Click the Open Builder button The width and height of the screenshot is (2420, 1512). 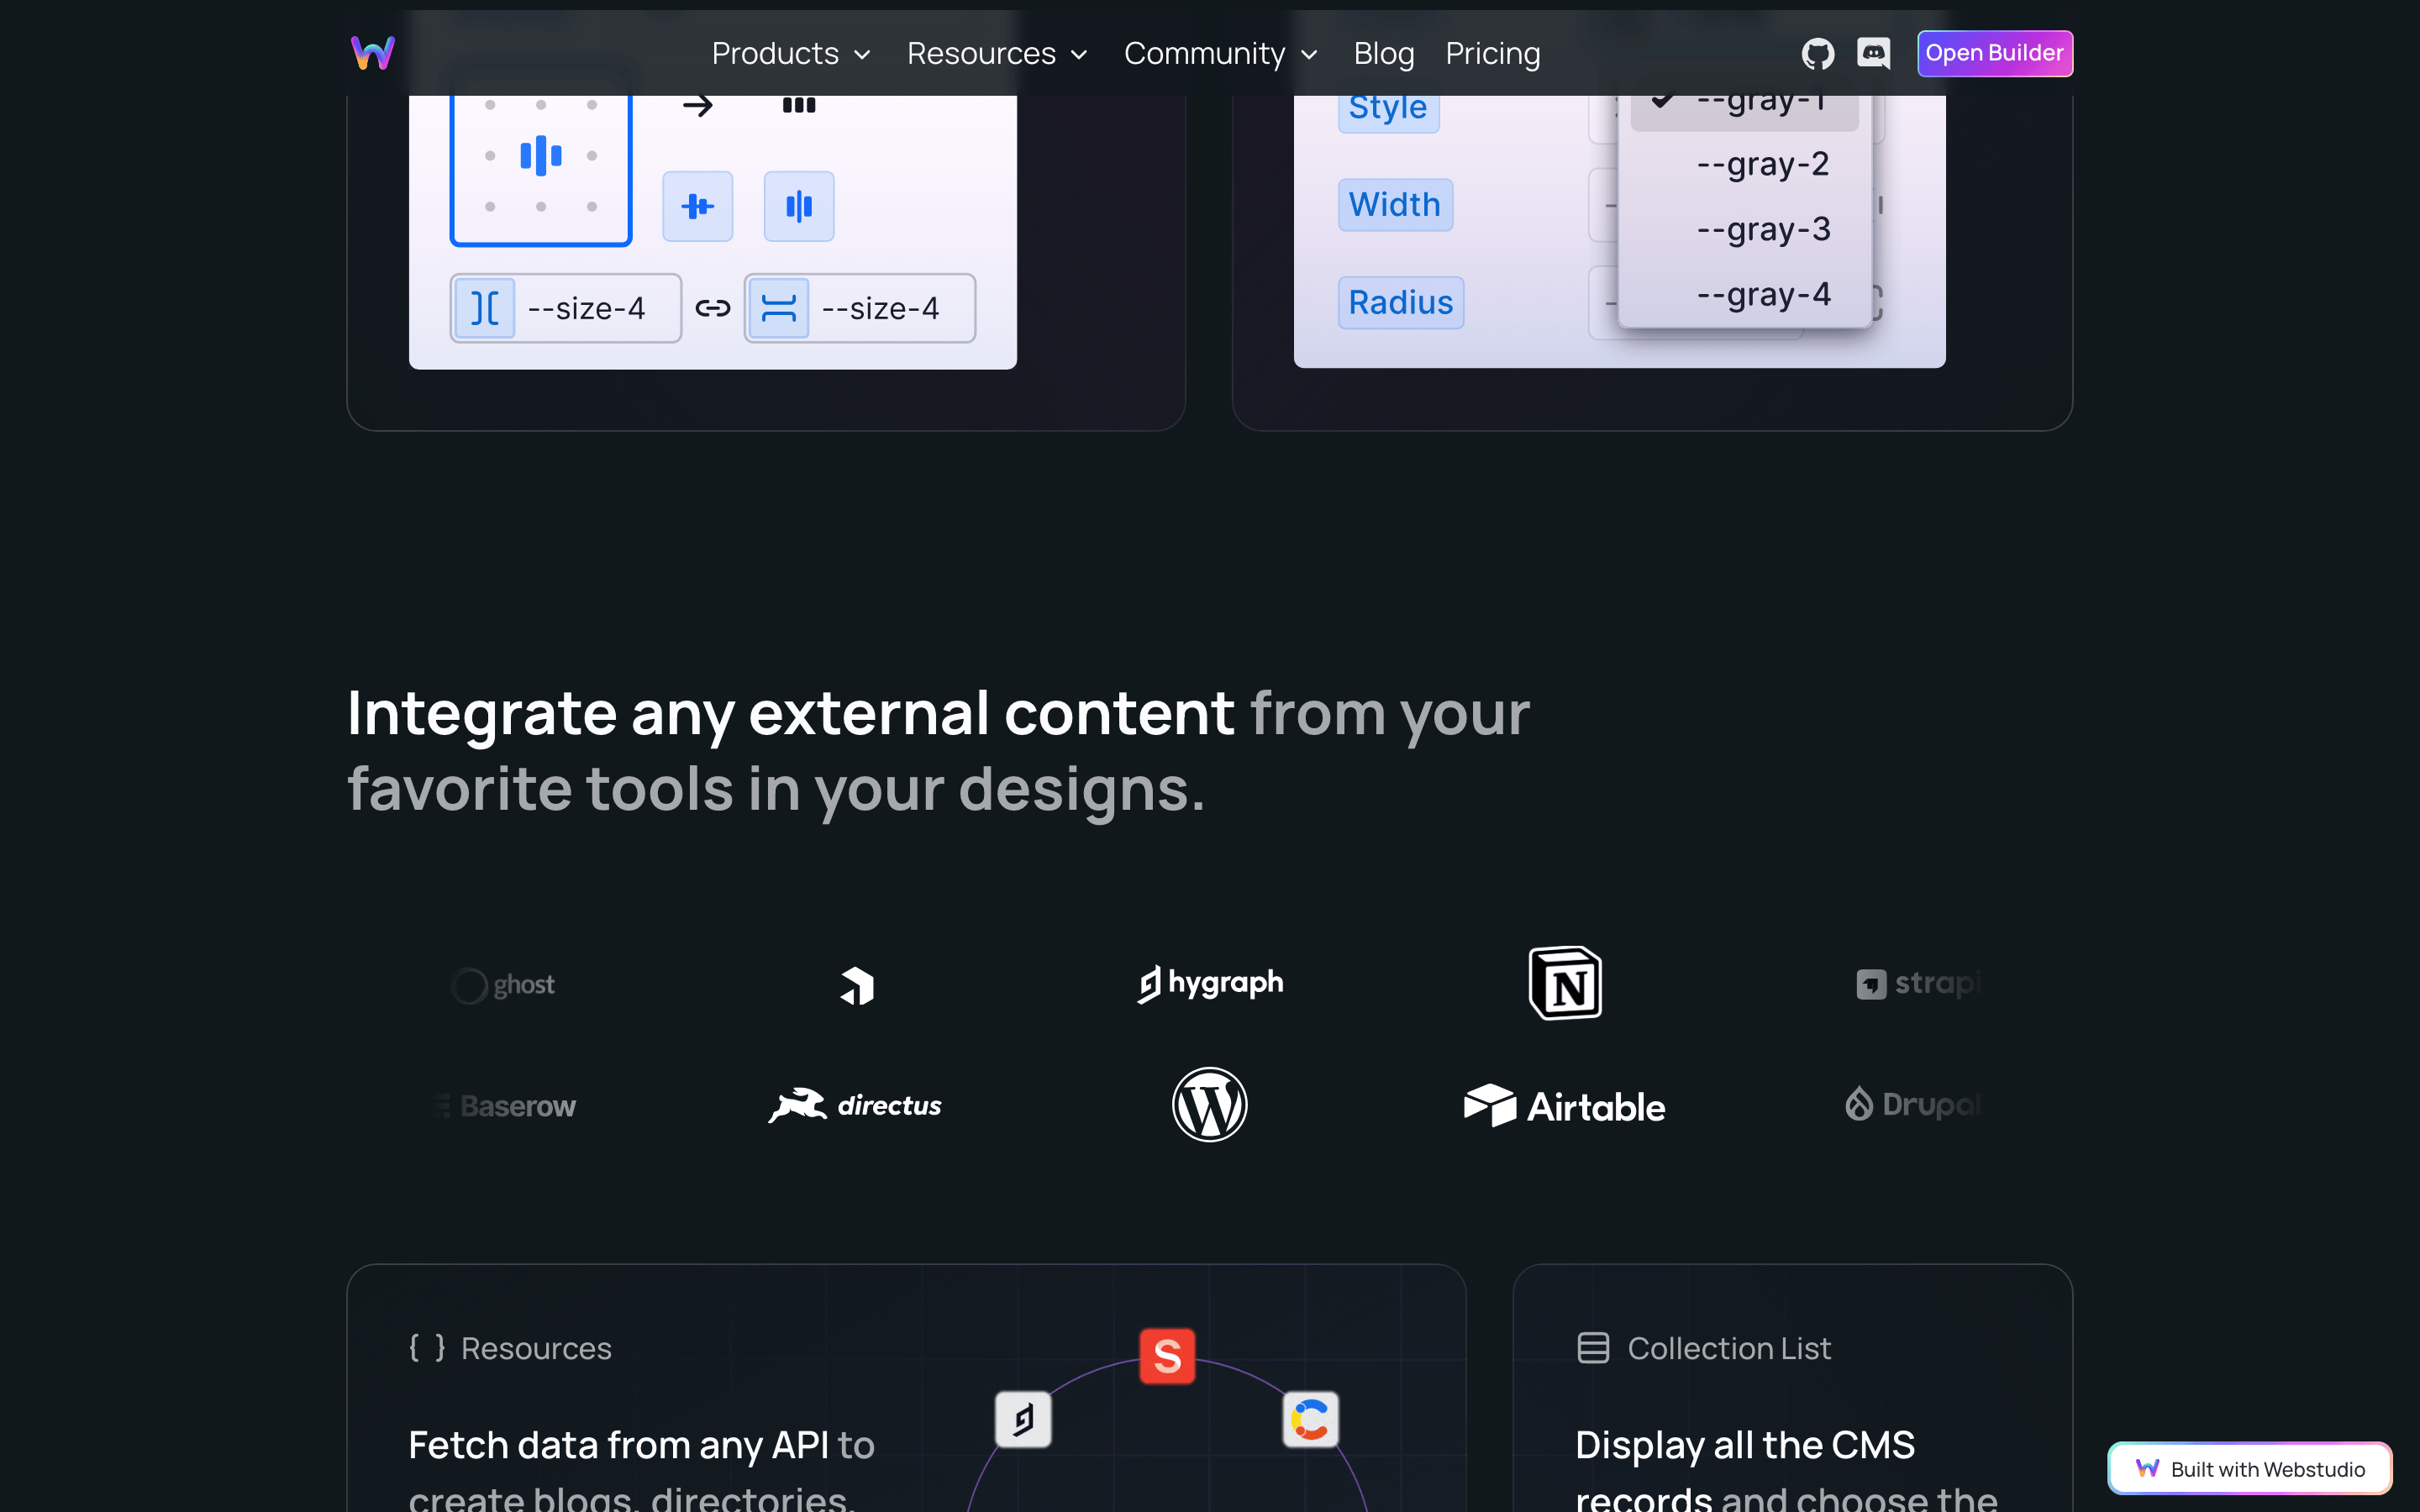tap(1995, 53)
